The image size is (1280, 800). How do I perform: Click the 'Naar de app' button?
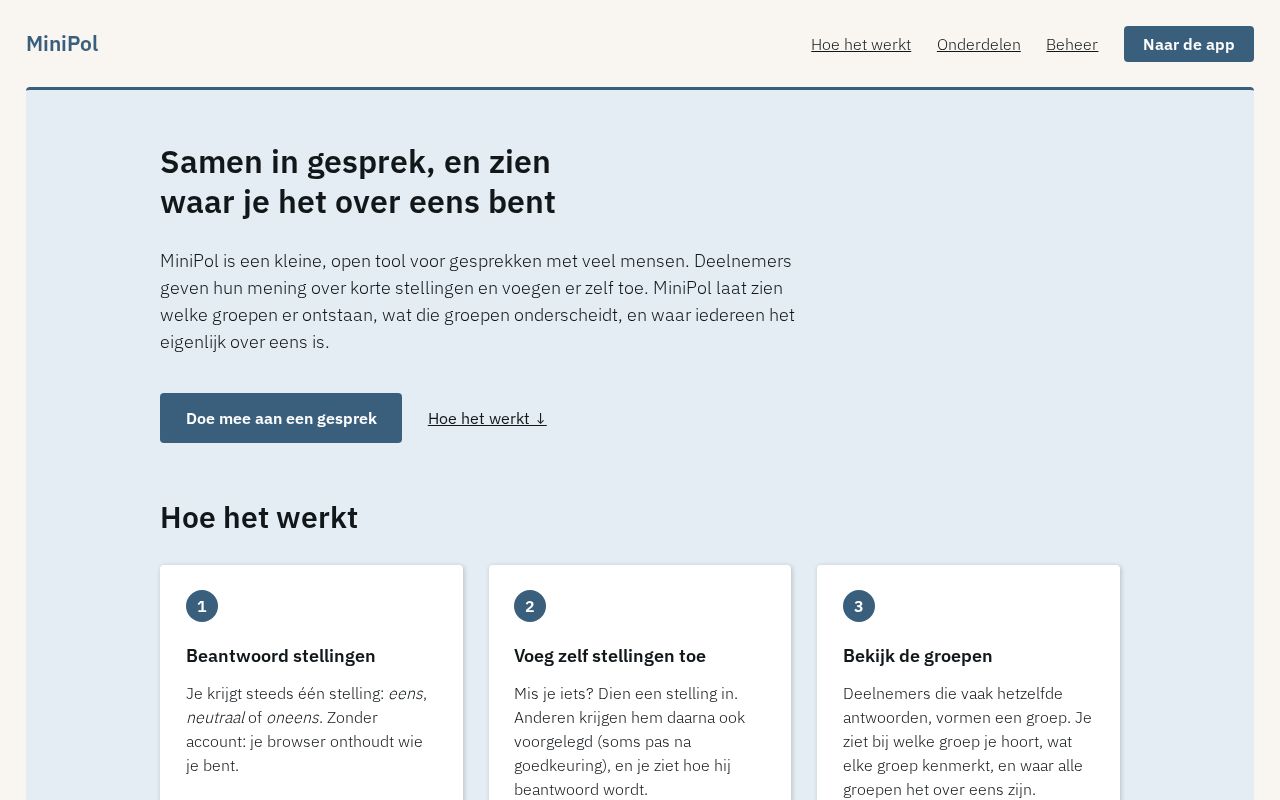[1189, 44]
